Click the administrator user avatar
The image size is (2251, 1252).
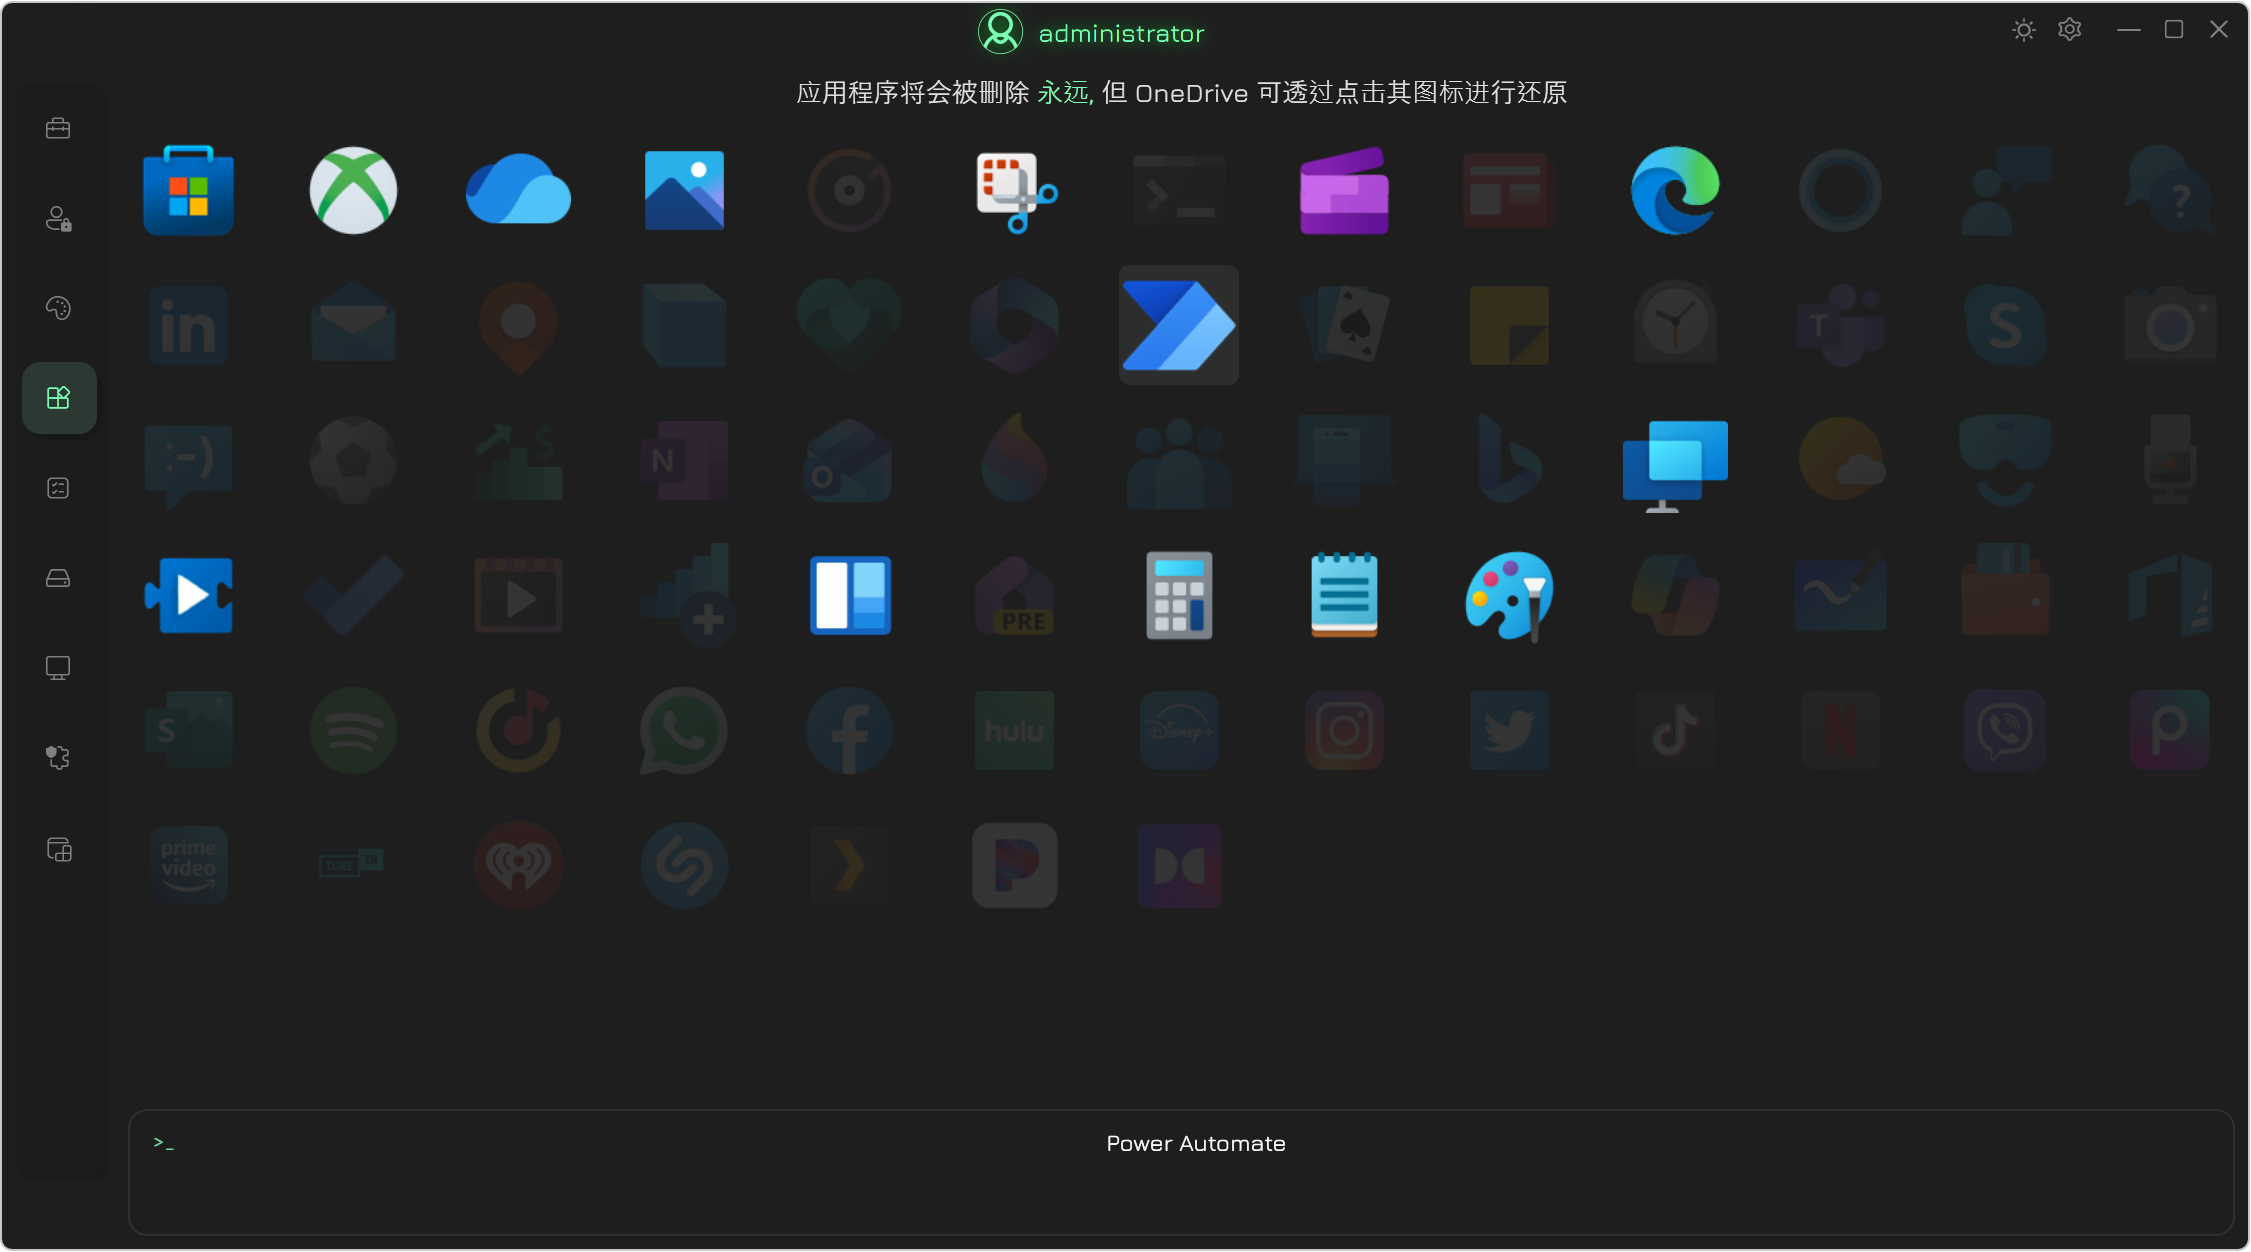click(1000, 32)
